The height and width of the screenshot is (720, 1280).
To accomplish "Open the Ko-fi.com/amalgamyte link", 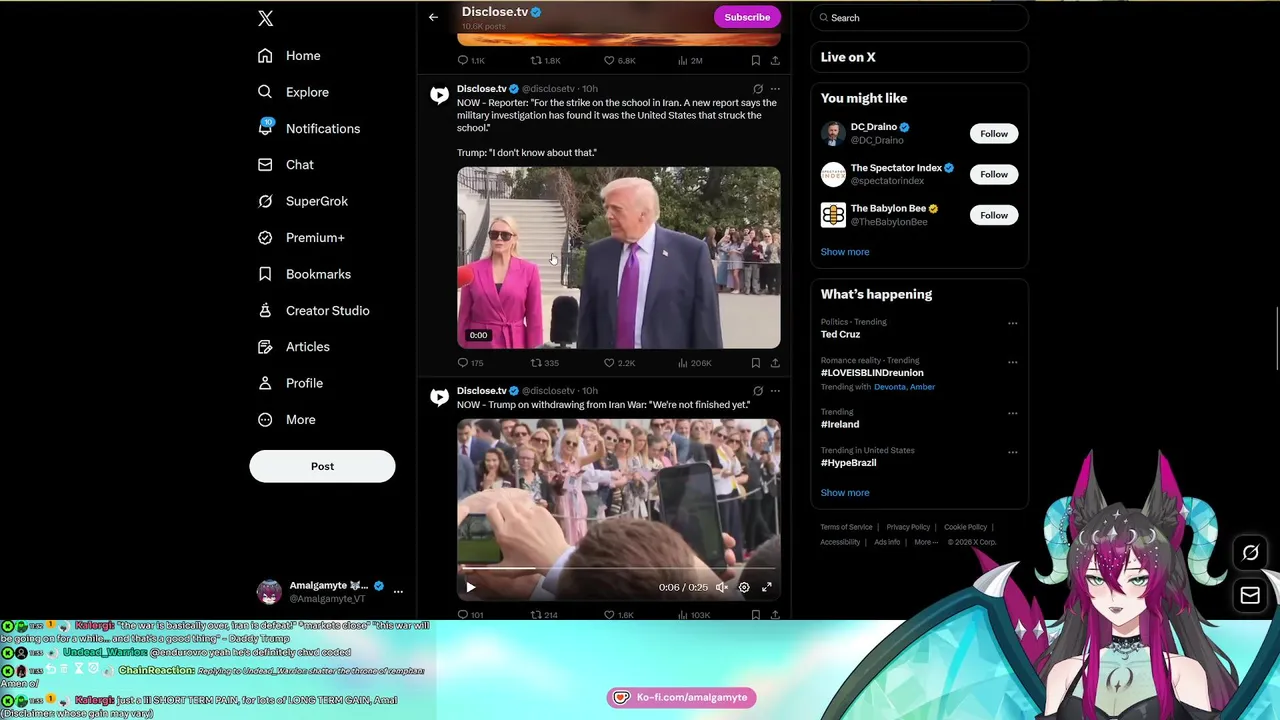I will coord(682,698).
